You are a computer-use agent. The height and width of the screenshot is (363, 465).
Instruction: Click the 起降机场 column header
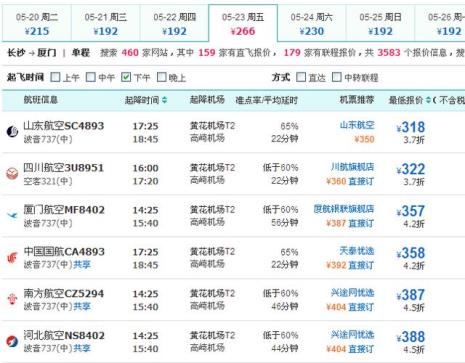[207, 100]
